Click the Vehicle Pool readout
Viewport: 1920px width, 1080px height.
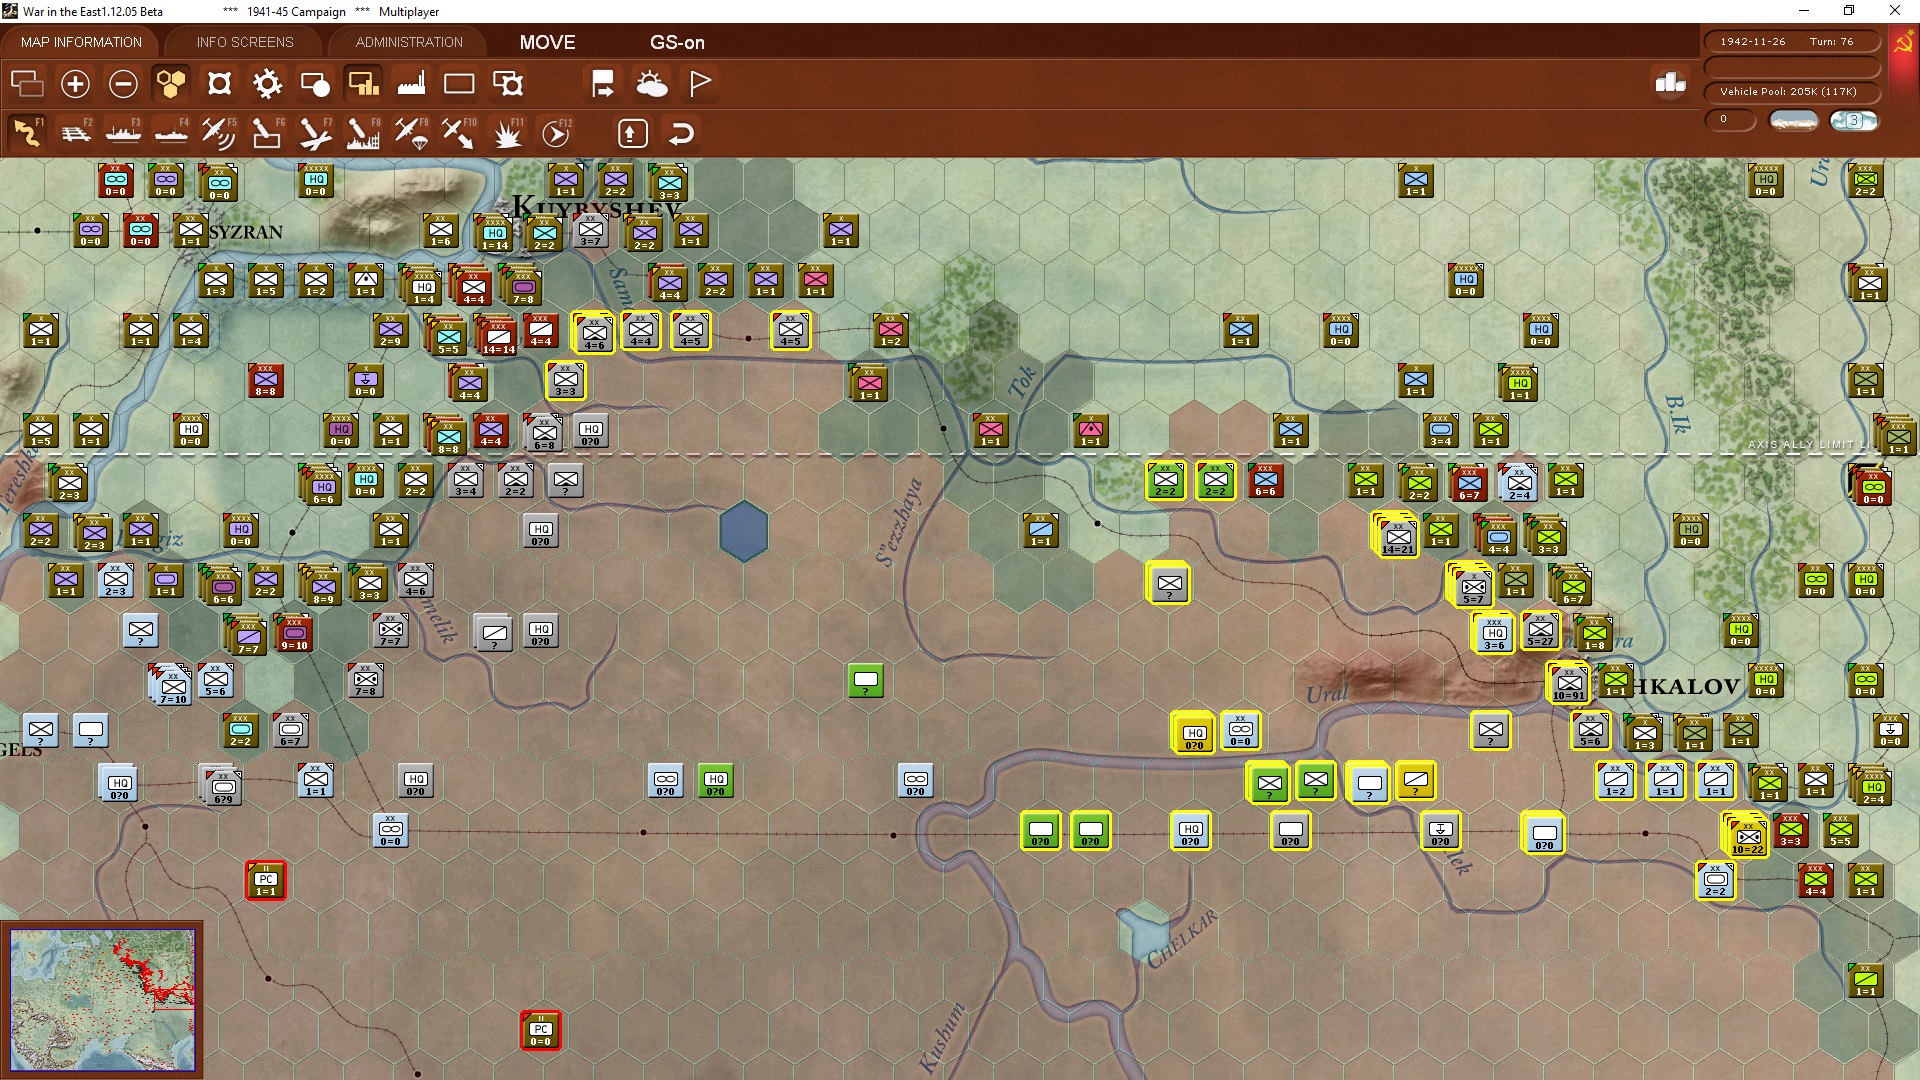(1788, 91)
